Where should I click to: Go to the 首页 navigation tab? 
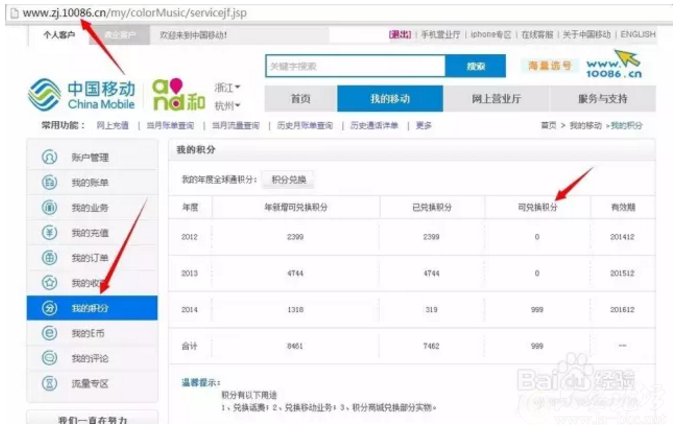(x=300, y=99)
